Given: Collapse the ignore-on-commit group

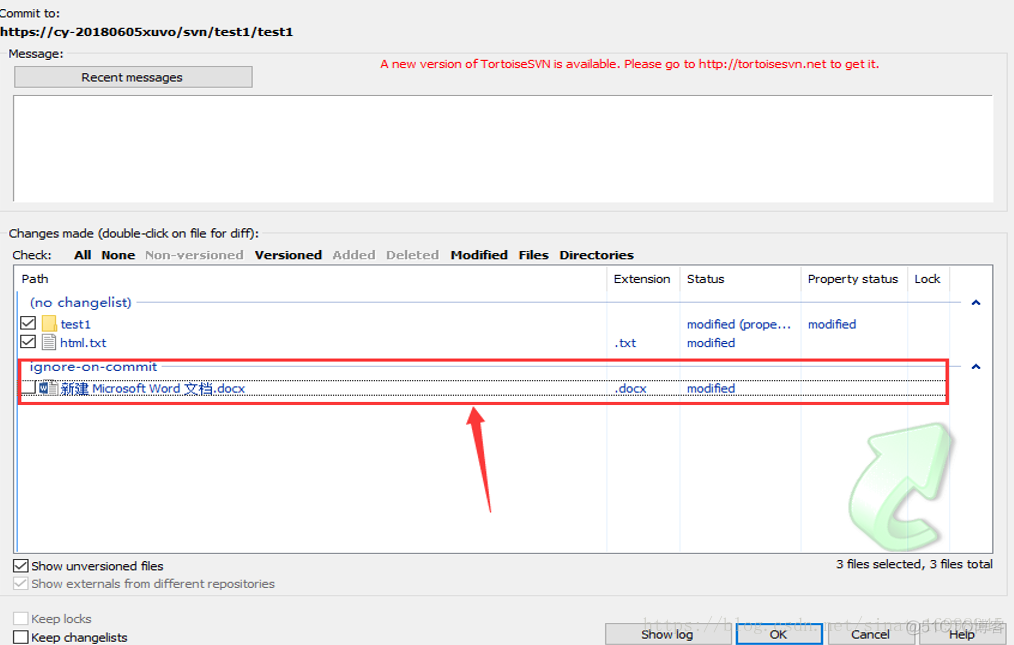Looking at the screenshot, I should click(976, 366).
